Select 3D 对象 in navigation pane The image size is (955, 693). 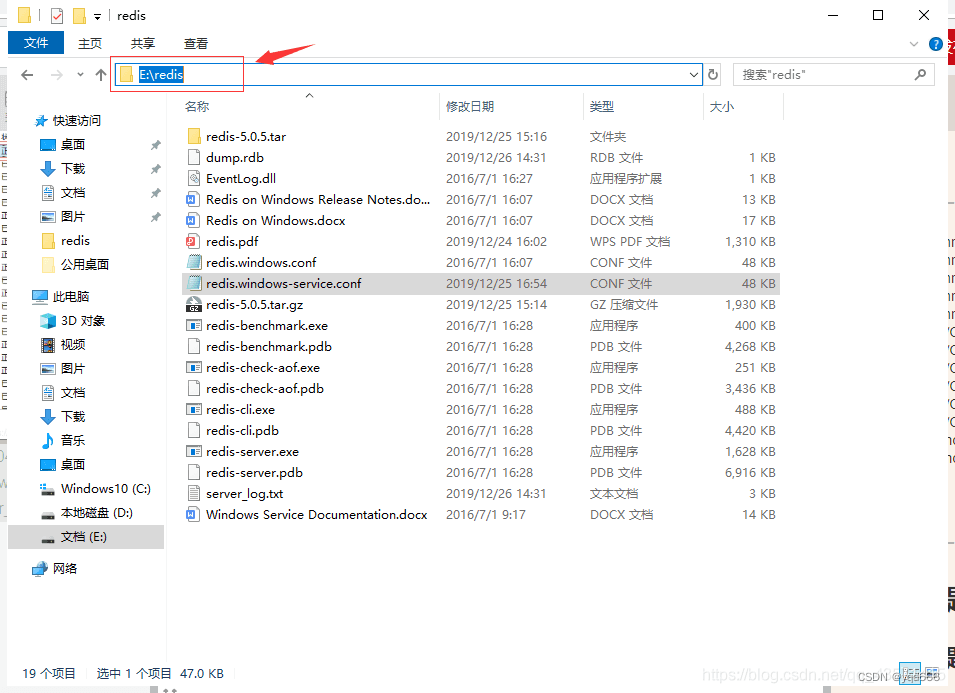(83, 321)
